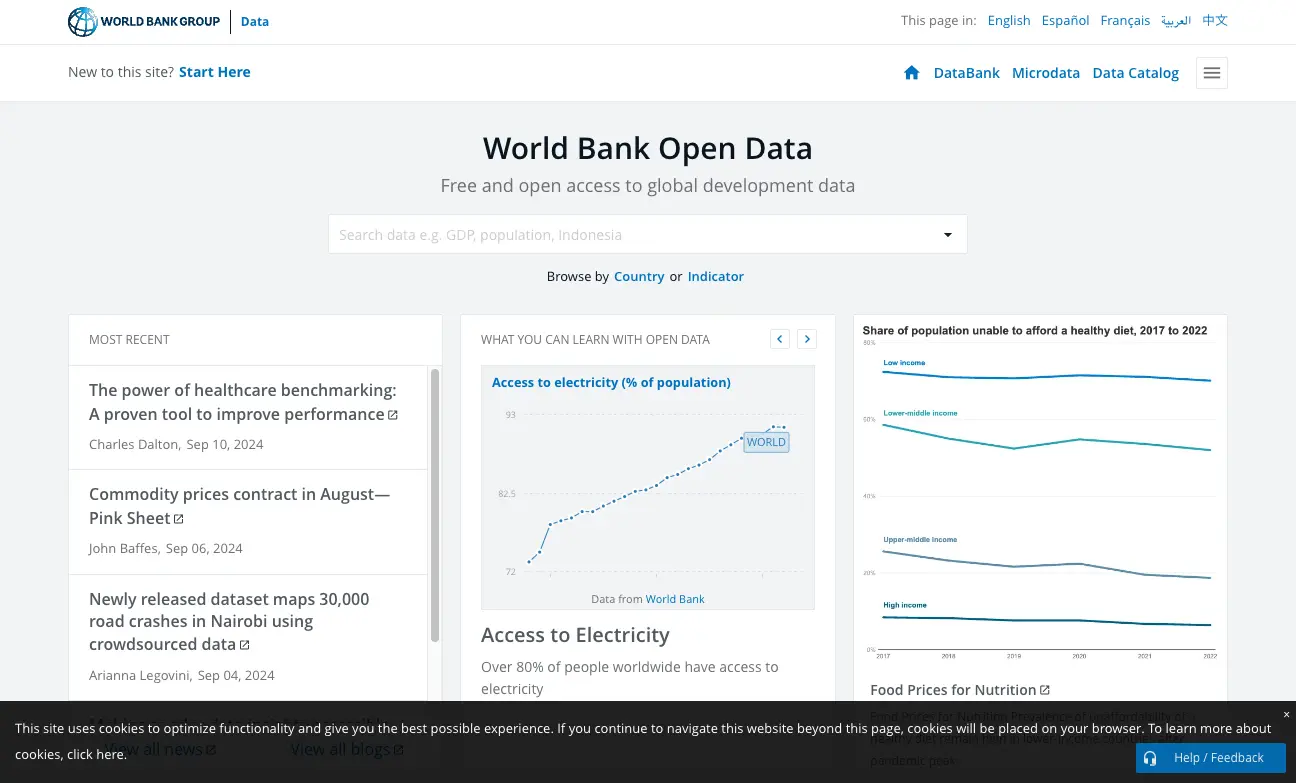The width and height of the screenshot is (1296, 783).
Task: Show previous open data slide
Action: [x=780, y=339]
